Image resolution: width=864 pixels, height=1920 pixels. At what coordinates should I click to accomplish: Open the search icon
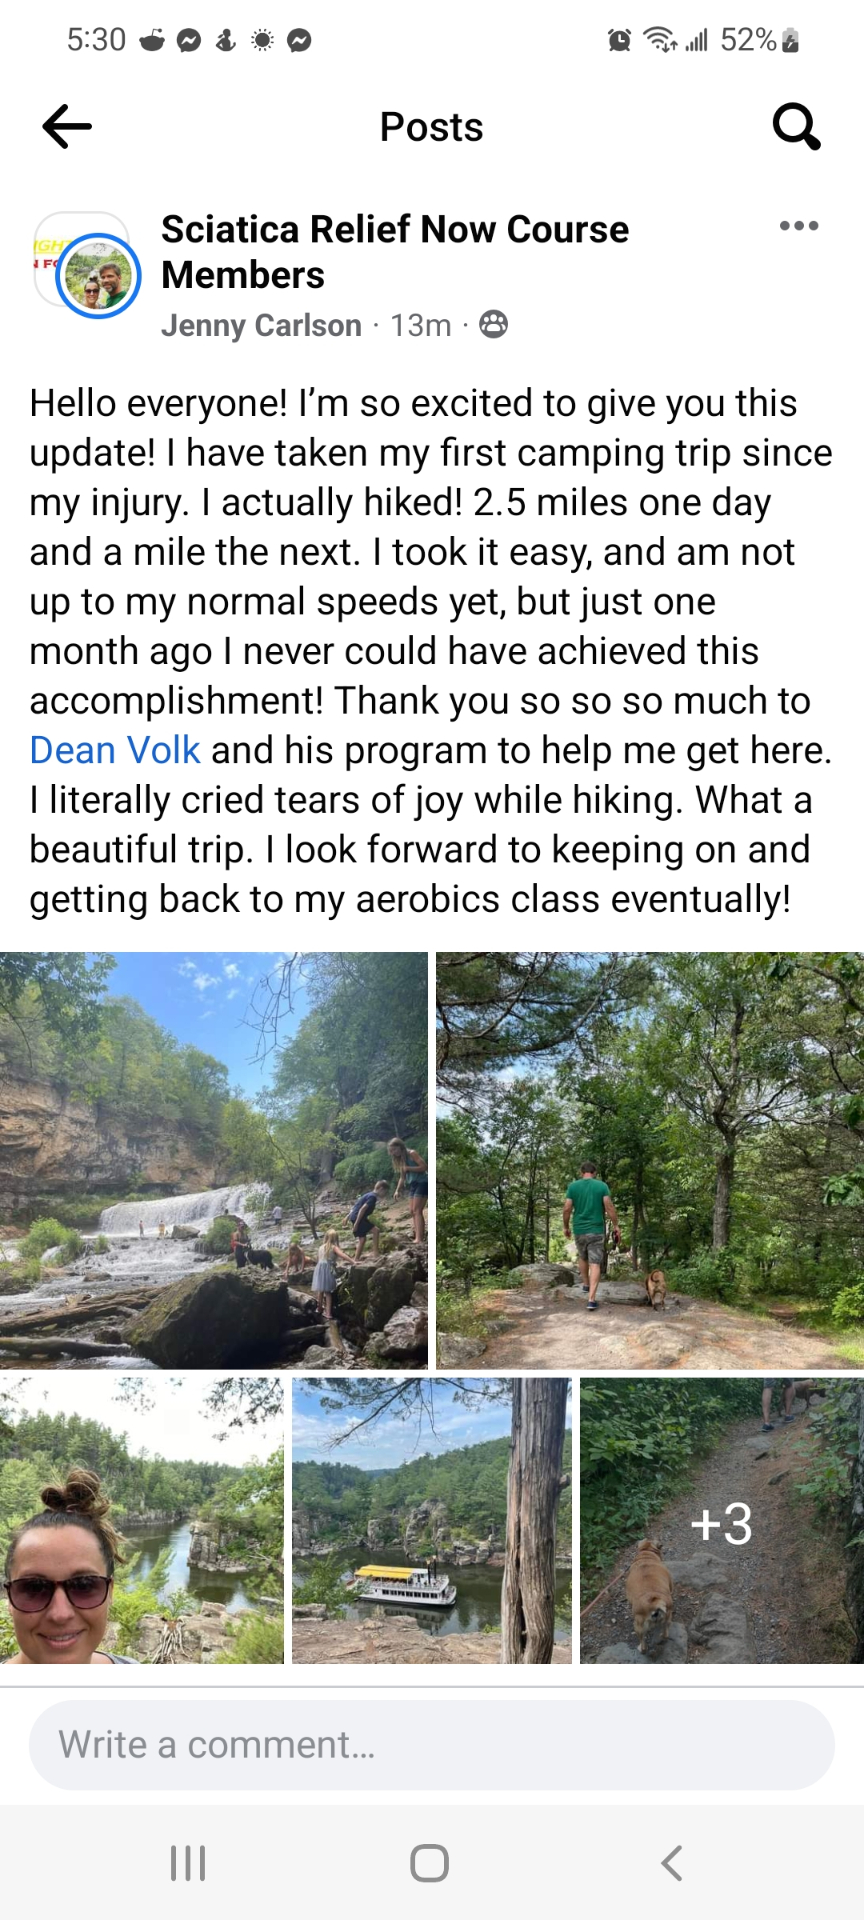click(x=795, y=126)
